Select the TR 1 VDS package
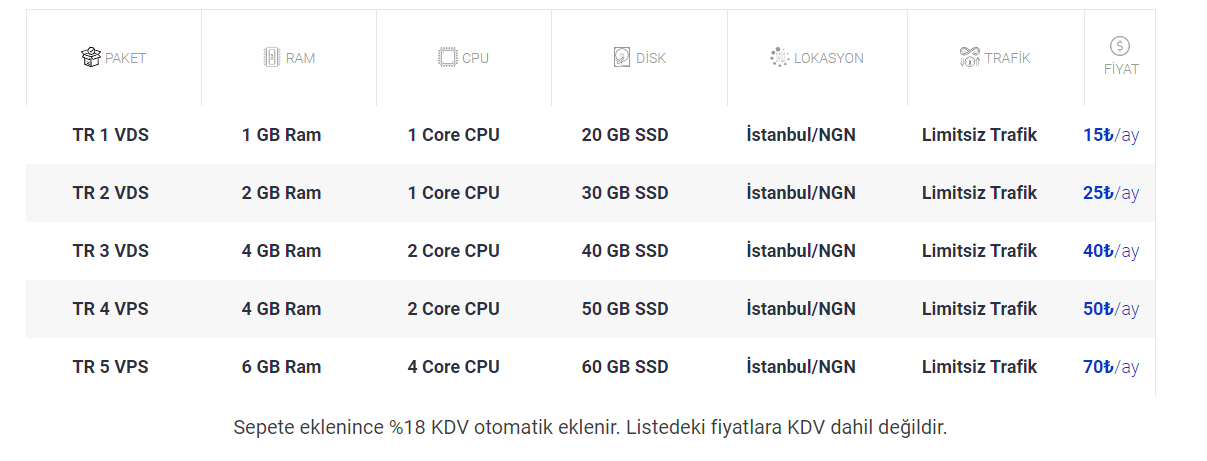The height and width of the screenshot is (461, 1207). click(111, 135)
